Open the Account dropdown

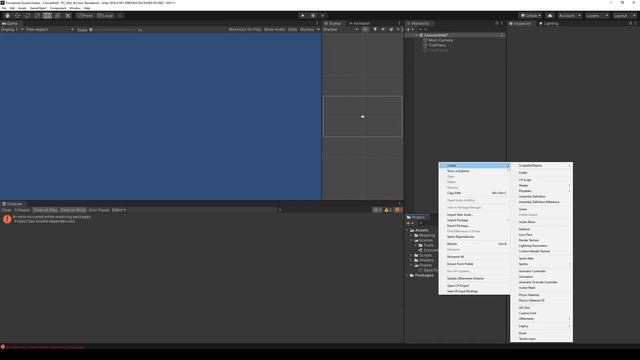pyautogui.click(x=569, y=16)
